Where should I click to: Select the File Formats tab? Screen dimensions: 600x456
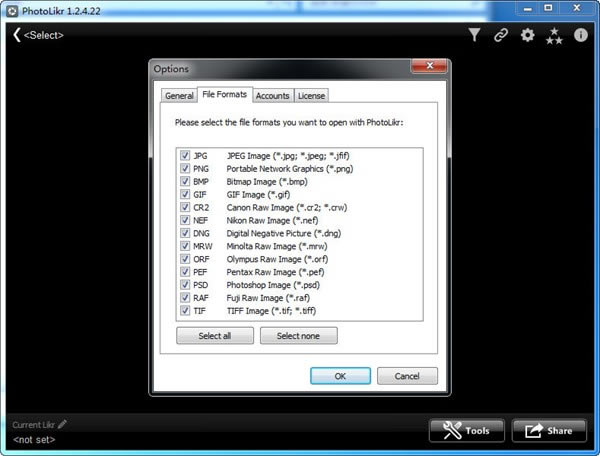[x=225, y=94]
